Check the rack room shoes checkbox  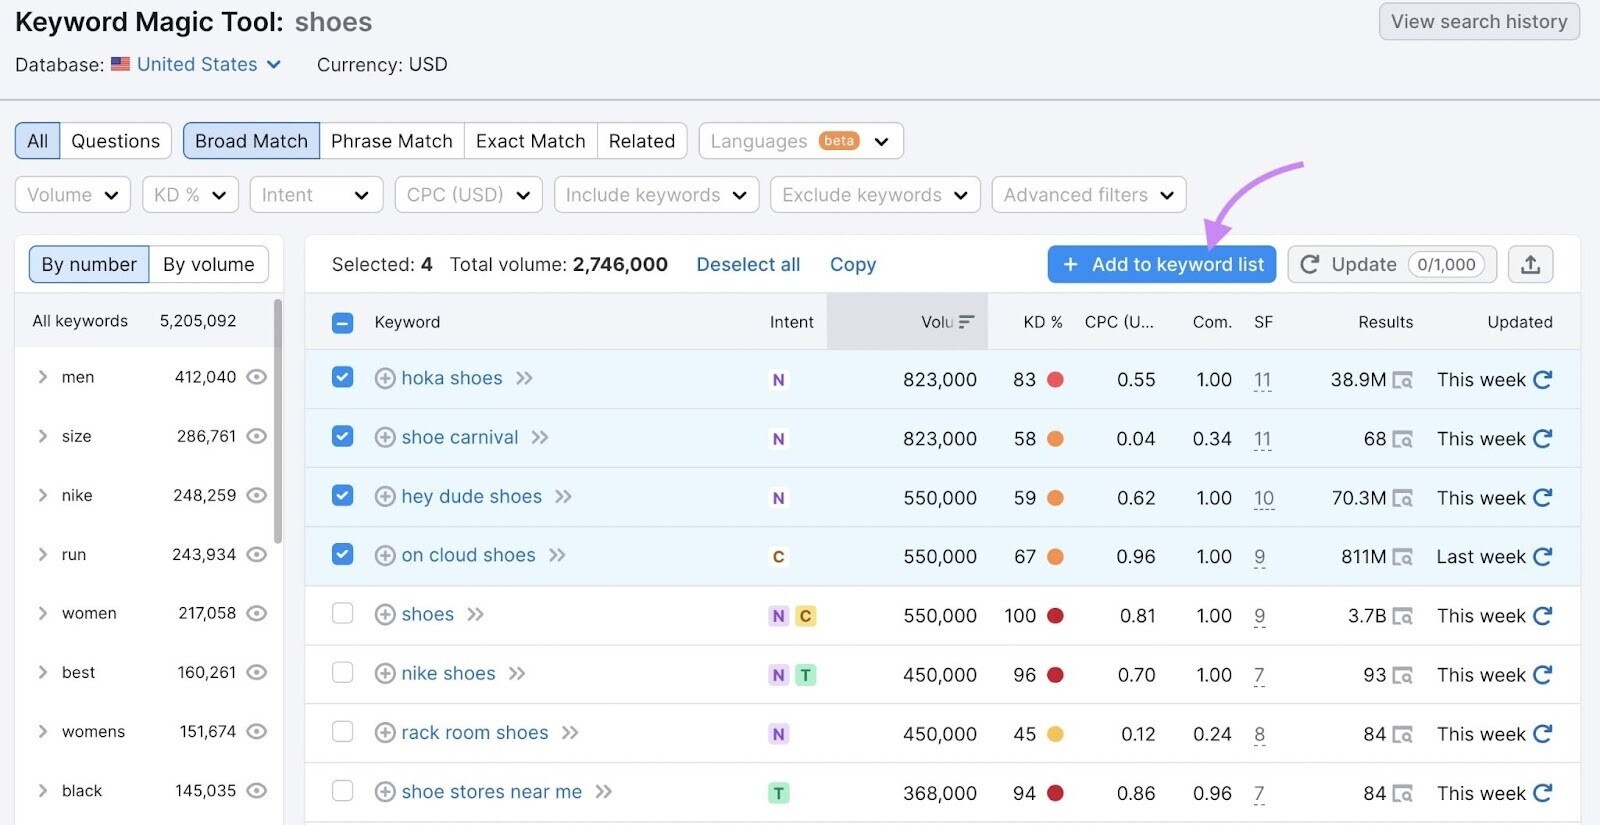342,731
